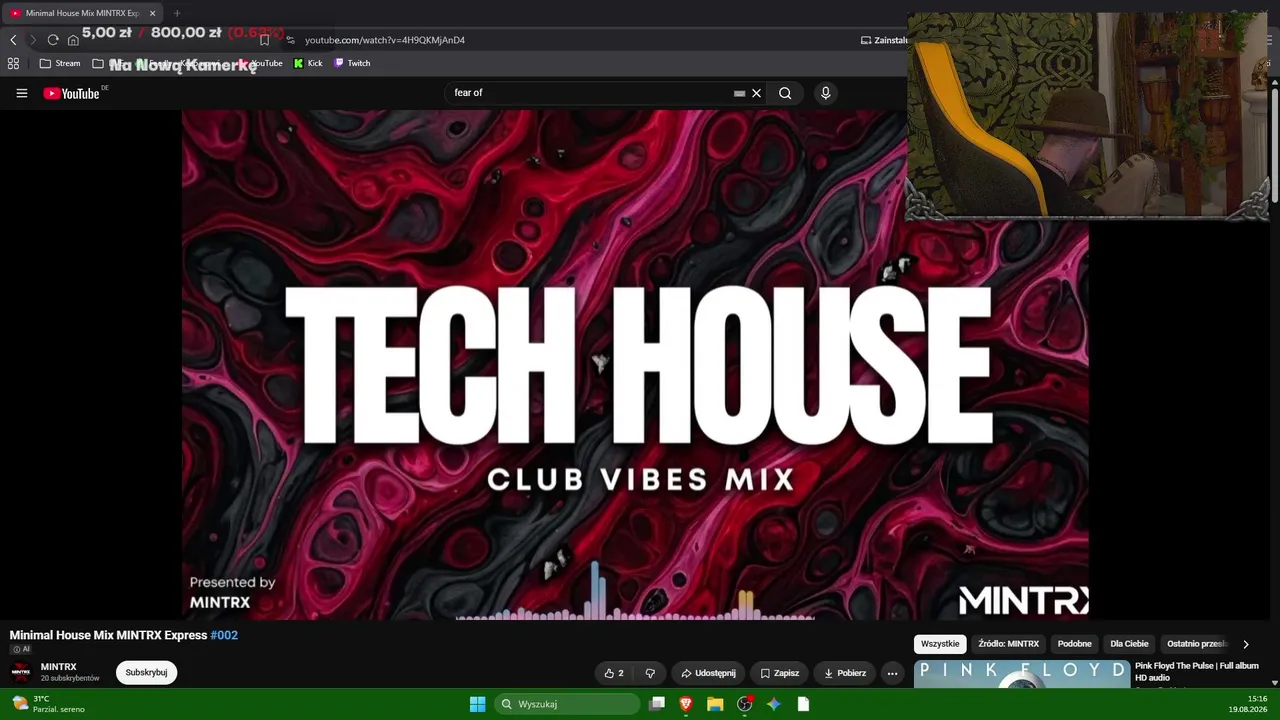
Task: Go forward with the browser forward arrow
Action: point(32,40)
